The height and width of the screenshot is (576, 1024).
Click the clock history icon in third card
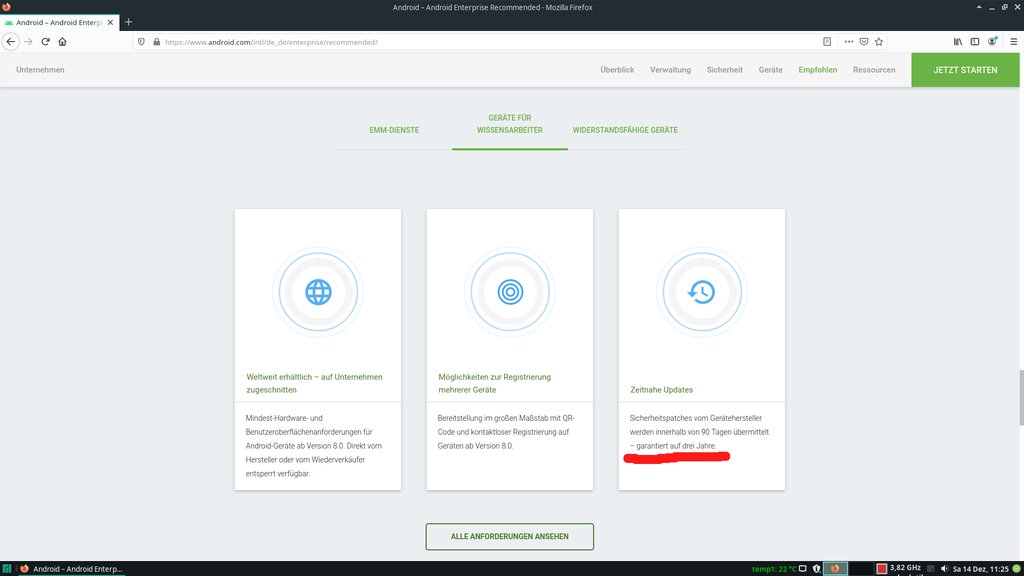[x=701, y=292]
